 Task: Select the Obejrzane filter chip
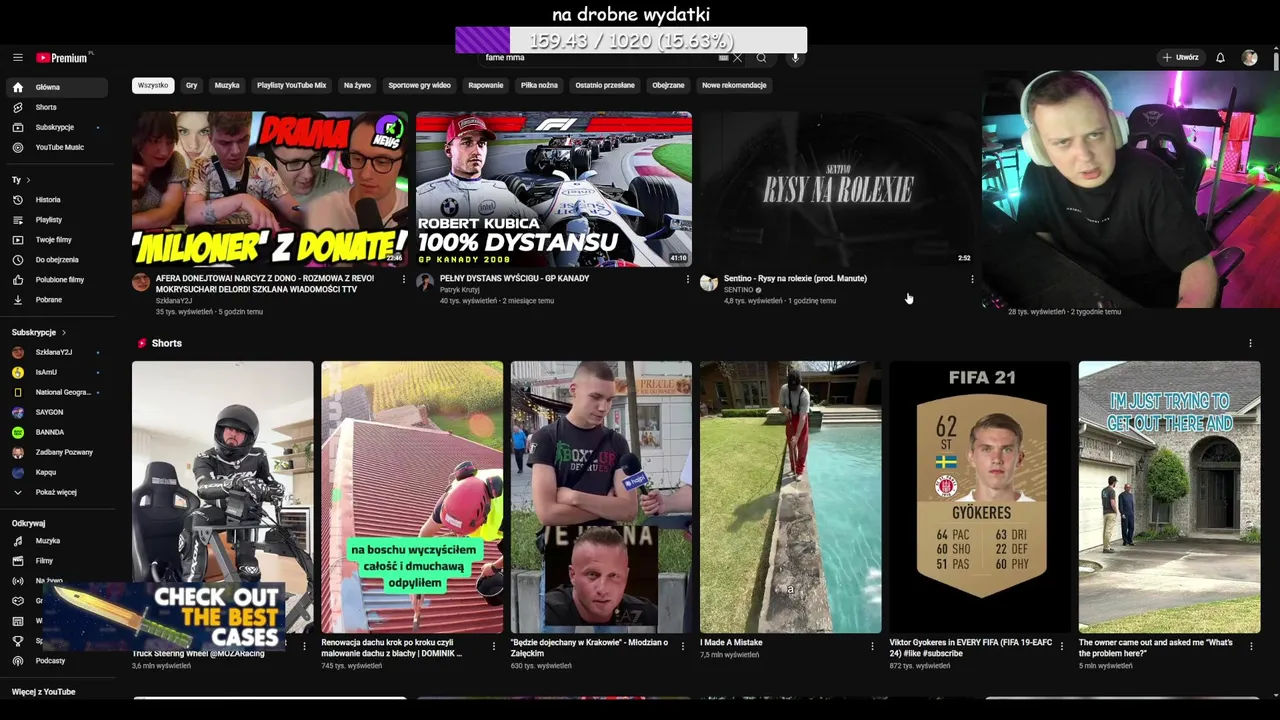(668, 85)
